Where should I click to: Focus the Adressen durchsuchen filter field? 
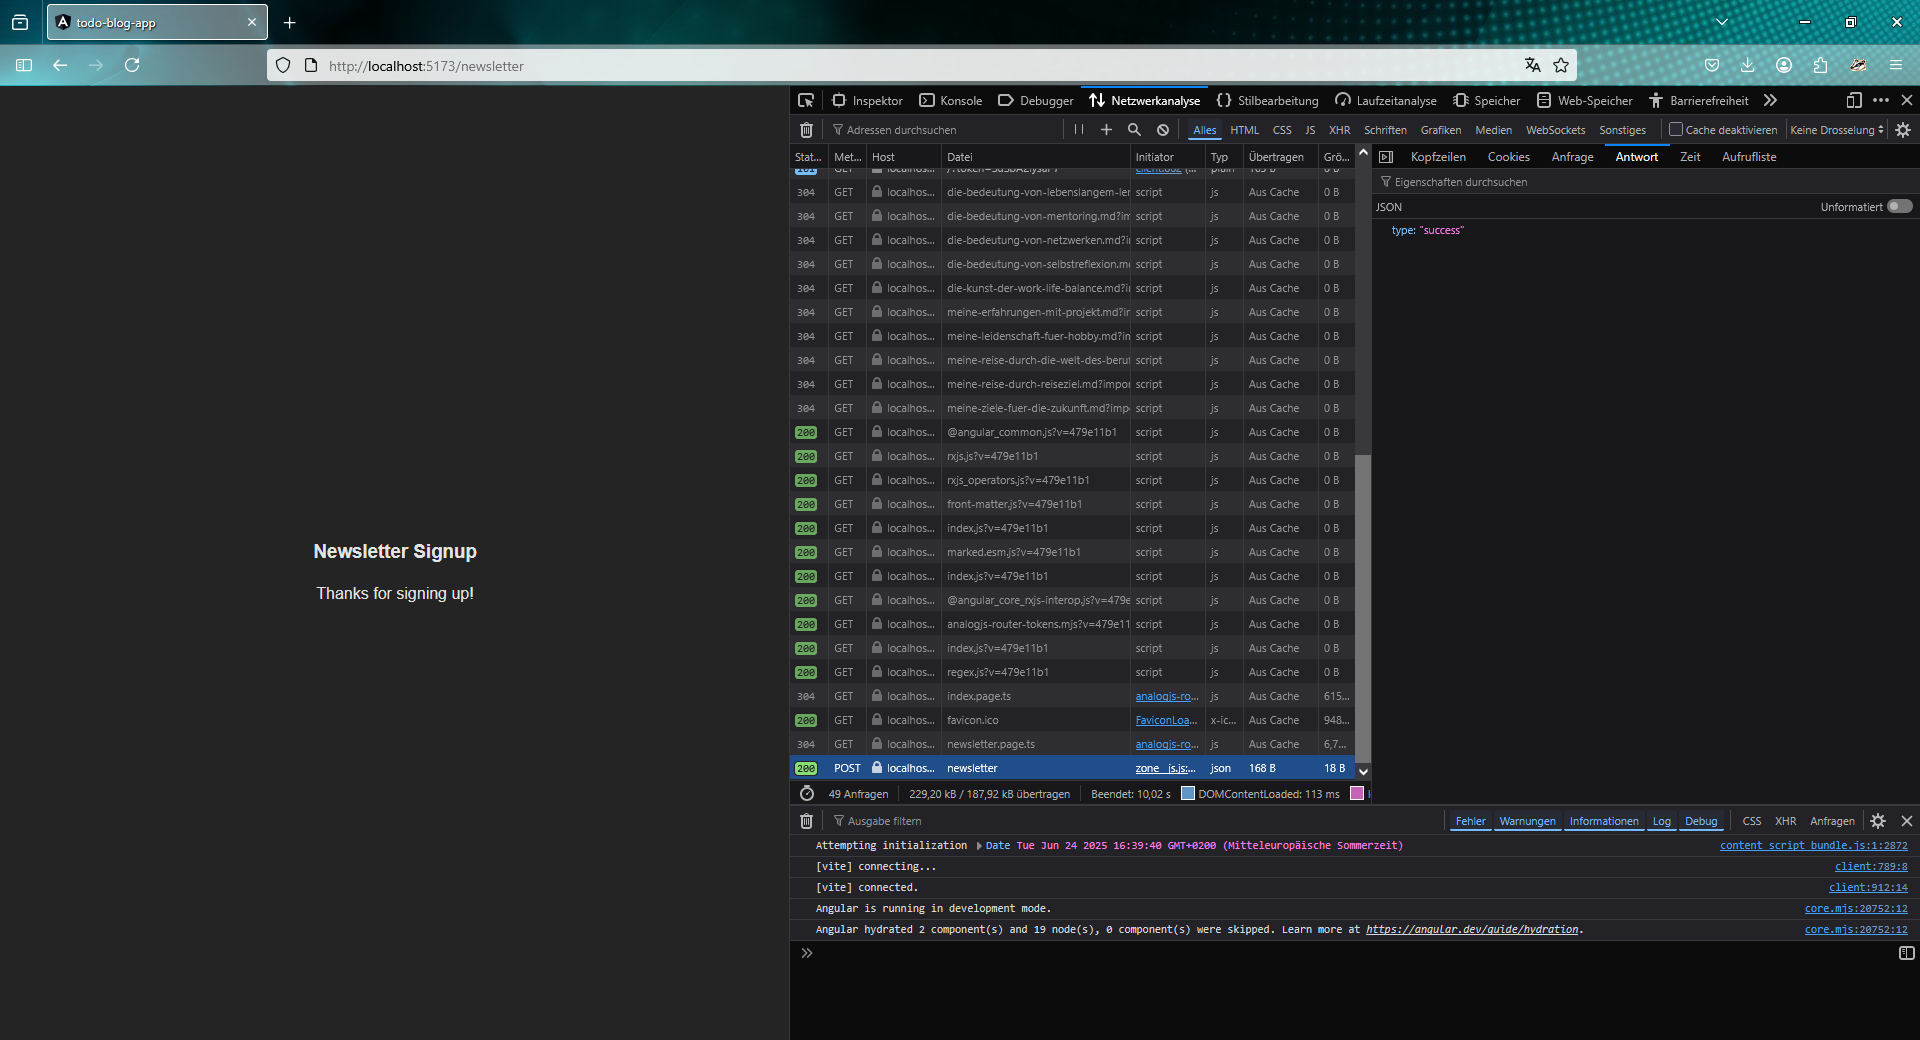(945, 130)
